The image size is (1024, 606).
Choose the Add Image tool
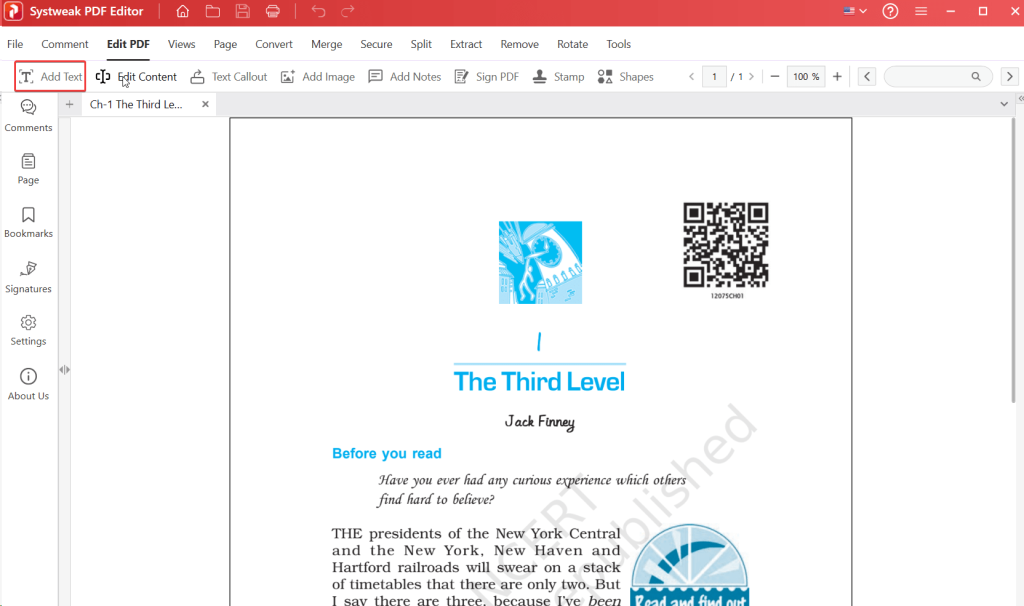(317, 77)
